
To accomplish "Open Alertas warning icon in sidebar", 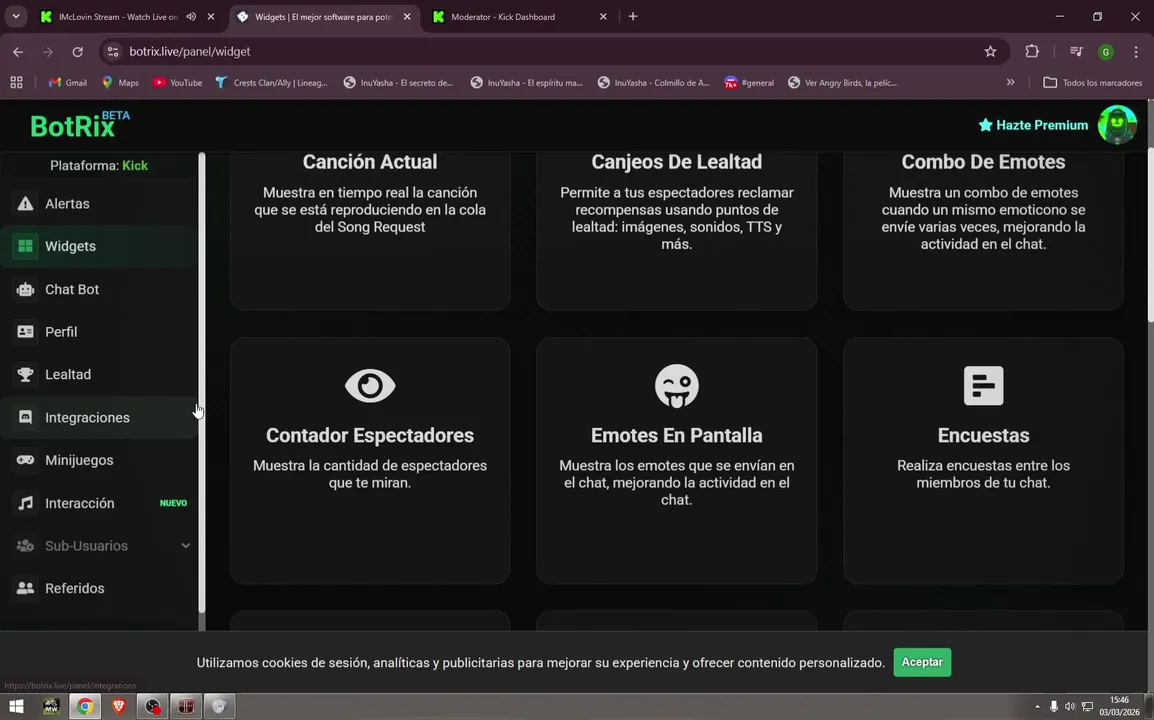I will pyautogui.click(x=25, y=204).
